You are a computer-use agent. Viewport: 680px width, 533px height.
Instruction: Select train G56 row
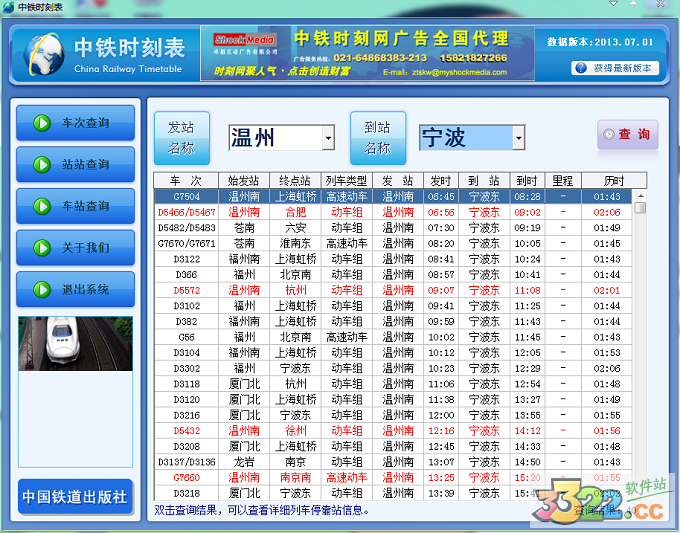pos(393,337)
